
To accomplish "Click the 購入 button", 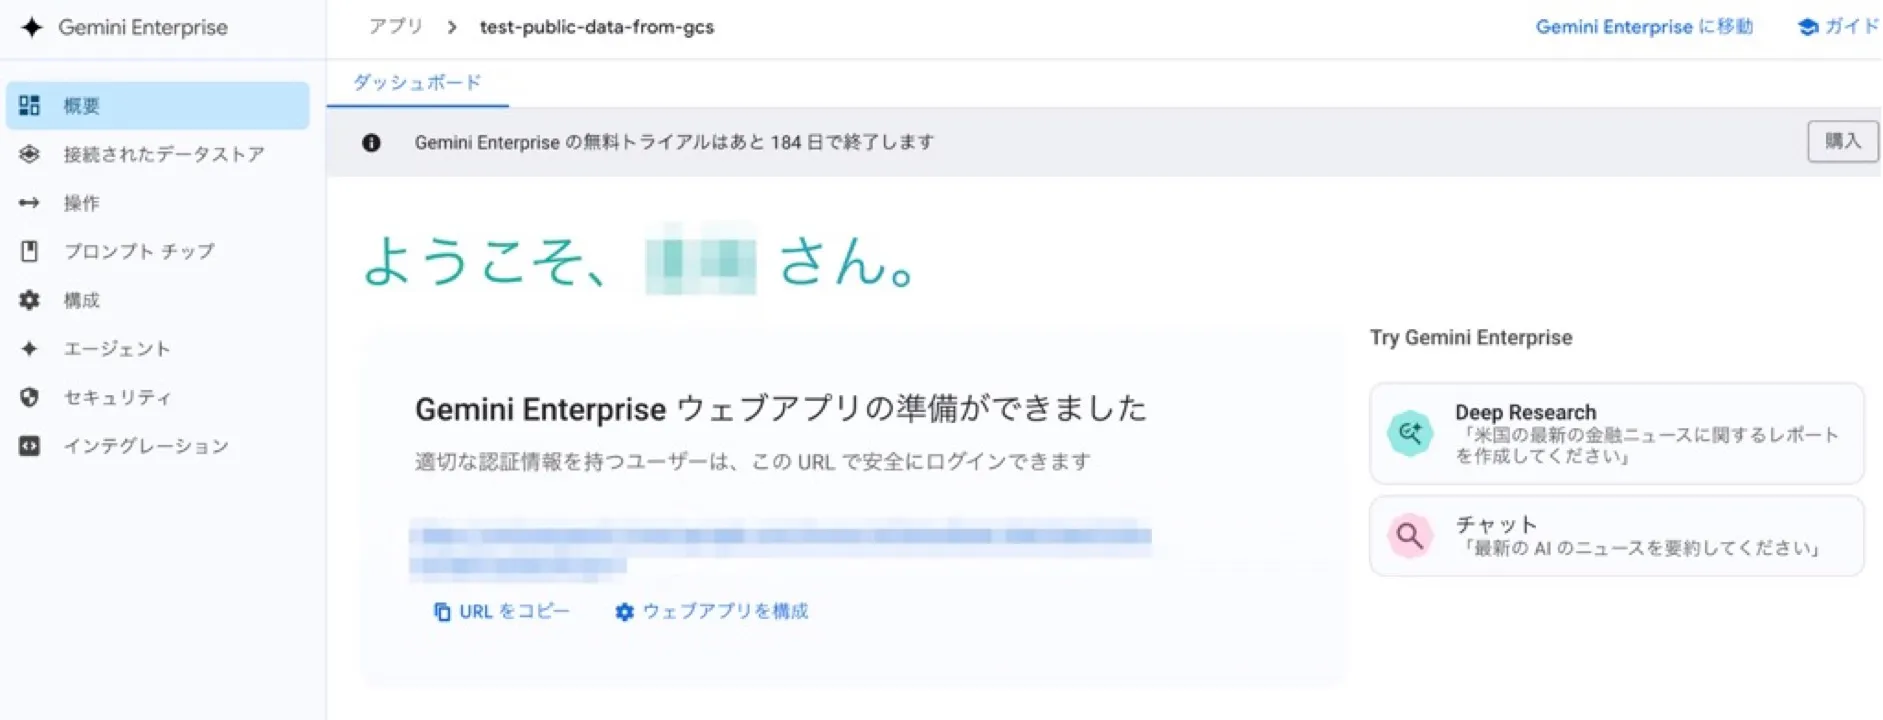I will (1842, 141).
